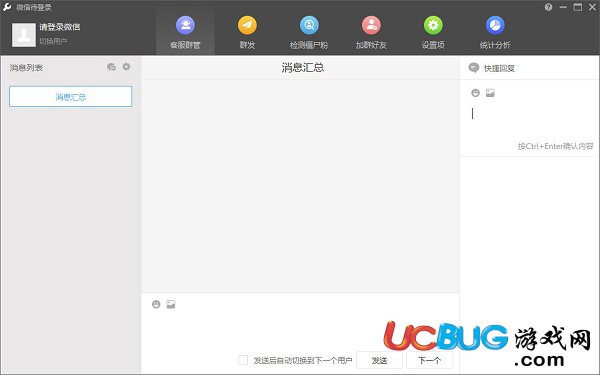
Task: Go to the 加群好友 tab
Action: point(371,33)
